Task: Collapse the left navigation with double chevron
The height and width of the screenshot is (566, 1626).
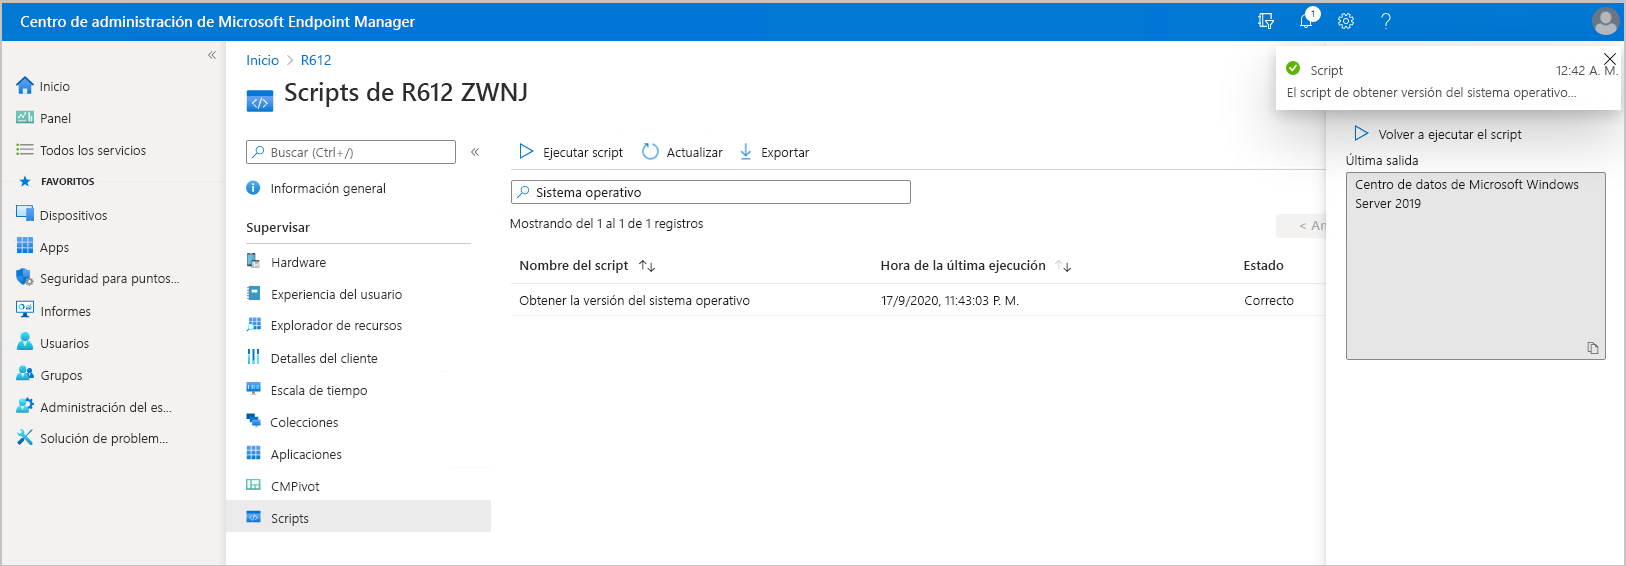Action: point(212,55)
